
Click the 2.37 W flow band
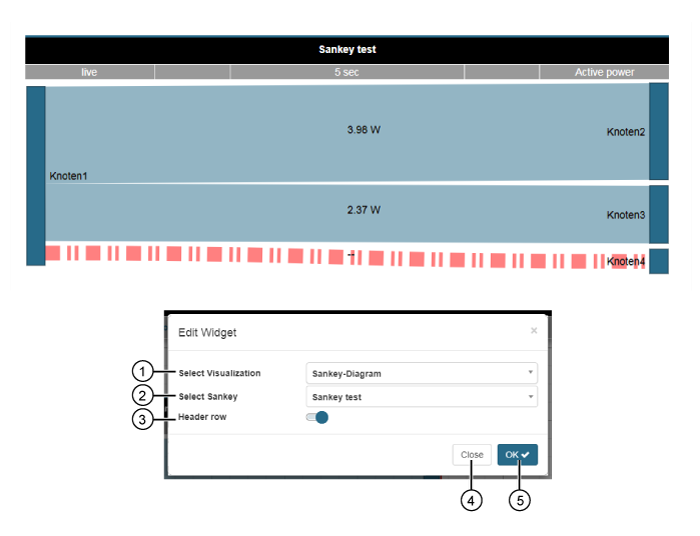[347, 212]
